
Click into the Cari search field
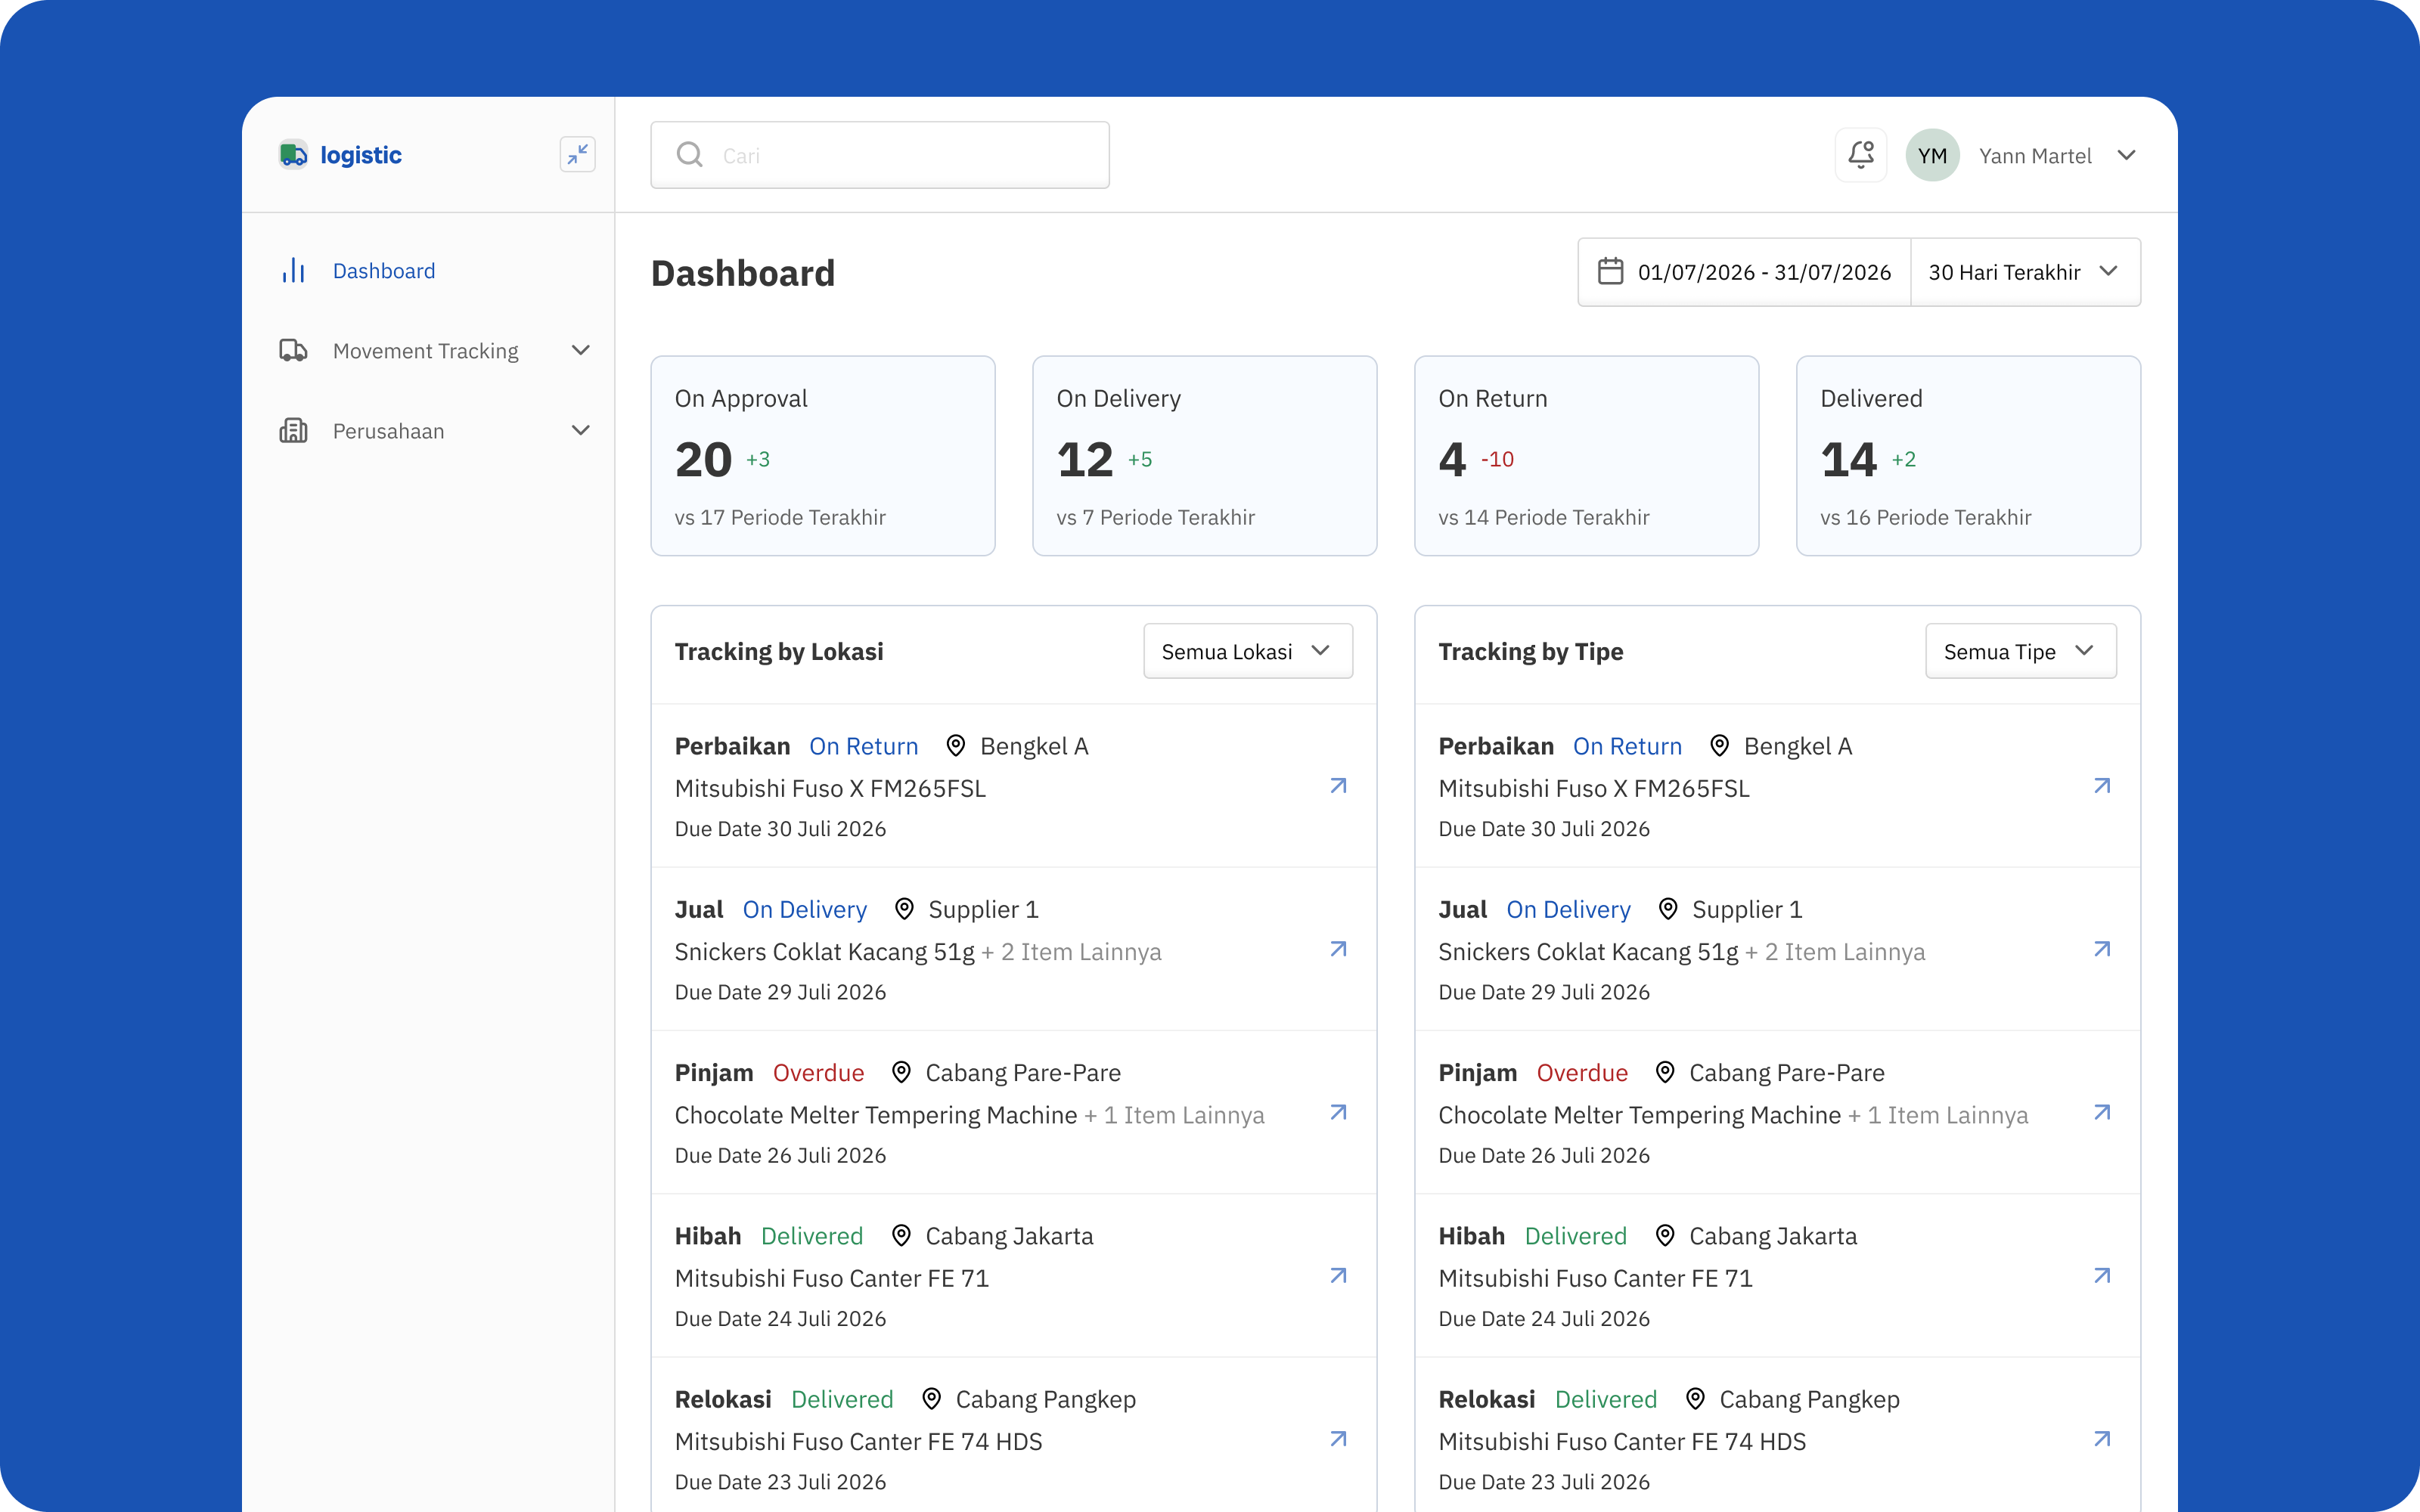880,155
